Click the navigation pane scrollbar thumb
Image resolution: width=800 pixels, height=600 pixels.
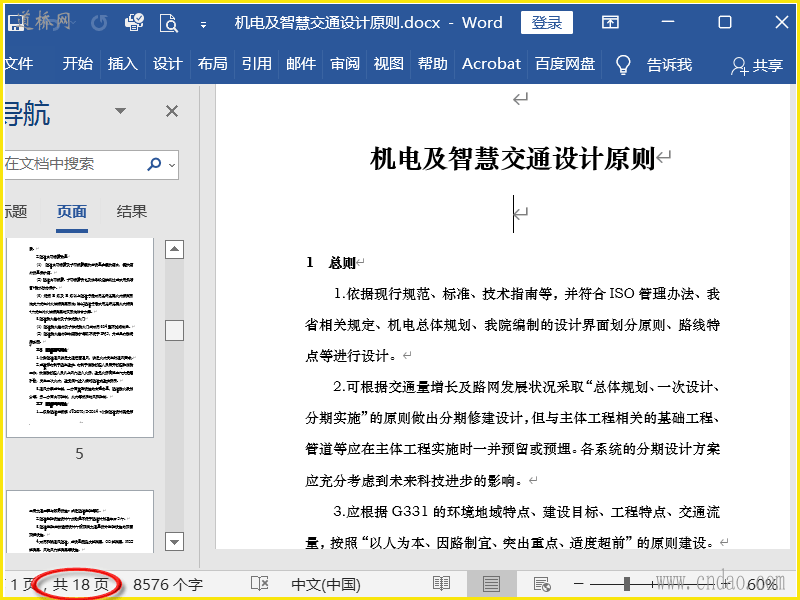[x=174, y=331]
